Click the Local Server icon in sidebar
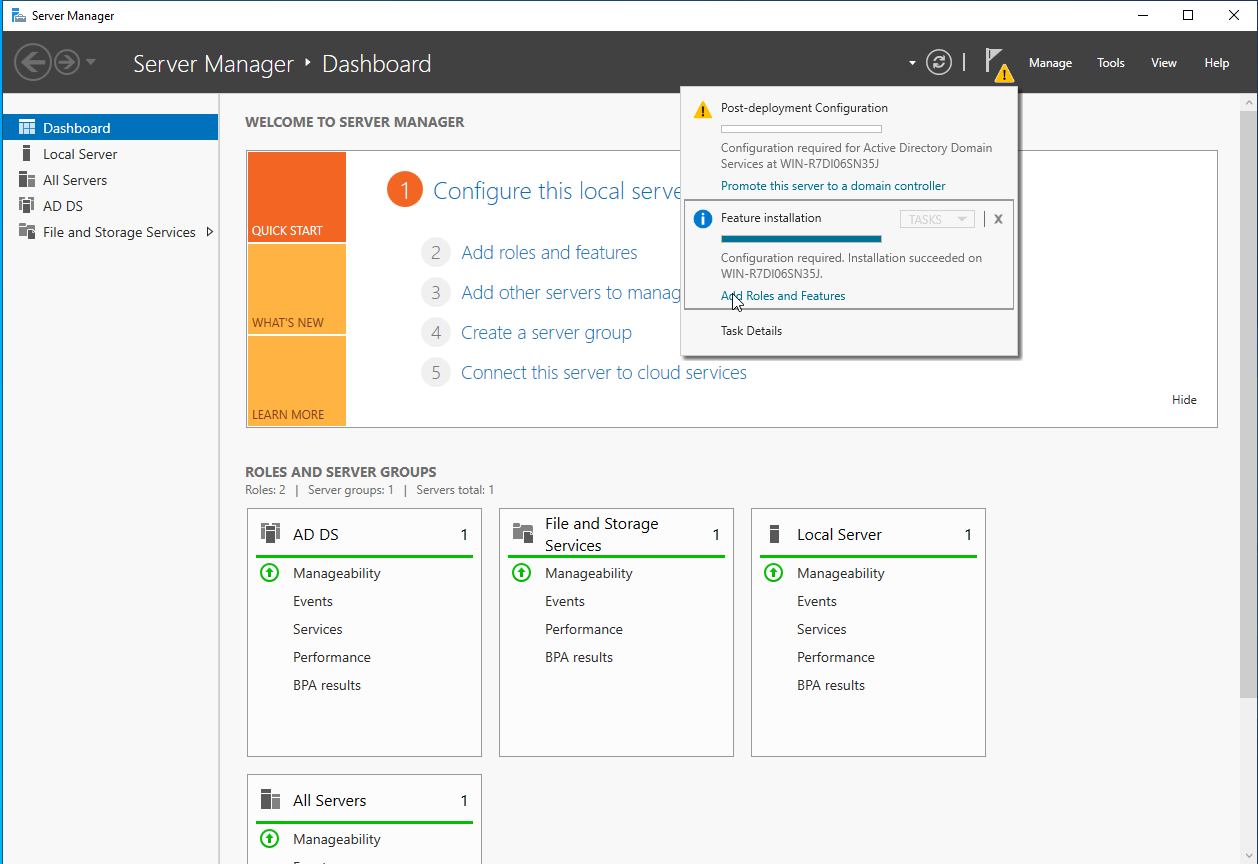Viewport: 1258px width, 864px height. [26, 154]
